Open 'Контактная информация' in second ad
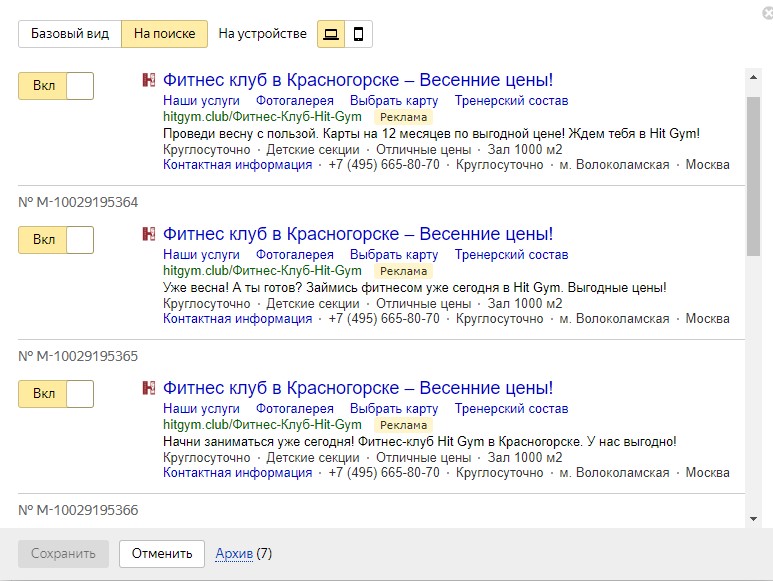 pos(238,318)
